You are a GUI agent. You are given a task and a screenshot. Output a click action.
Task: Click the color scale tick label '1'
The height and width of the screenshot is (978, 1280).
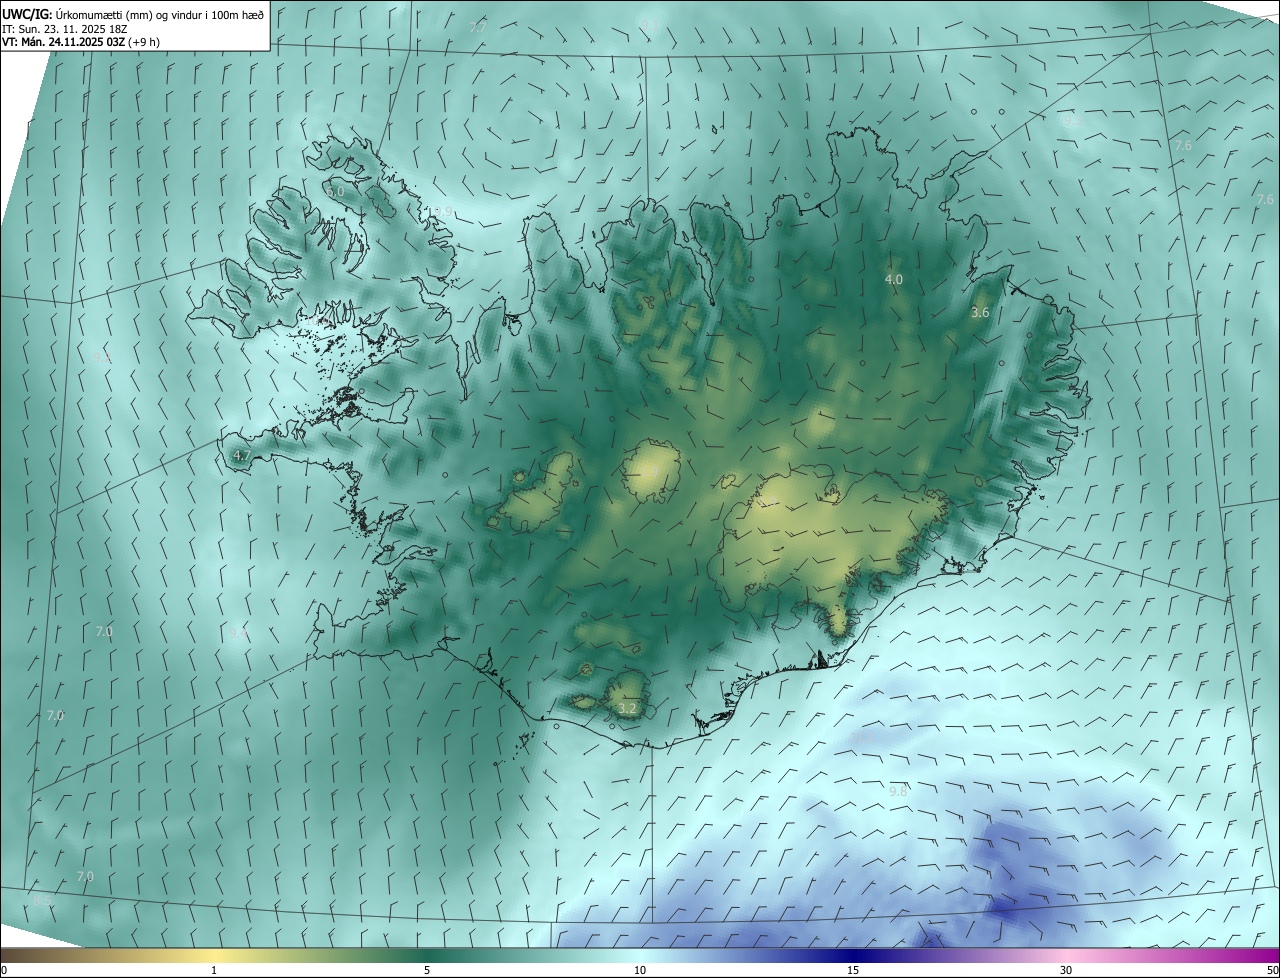click(x=214, y=971)
